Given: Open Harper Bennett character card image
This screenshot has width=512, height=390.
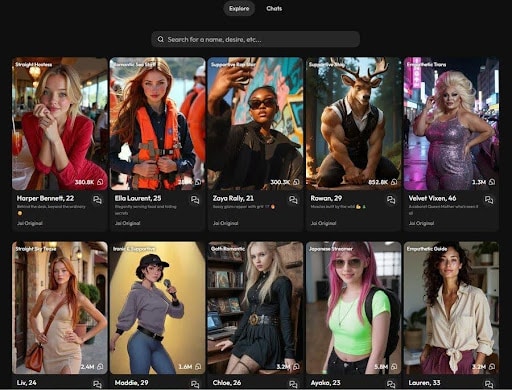Looking at the screenshot, I should [60, 124].
